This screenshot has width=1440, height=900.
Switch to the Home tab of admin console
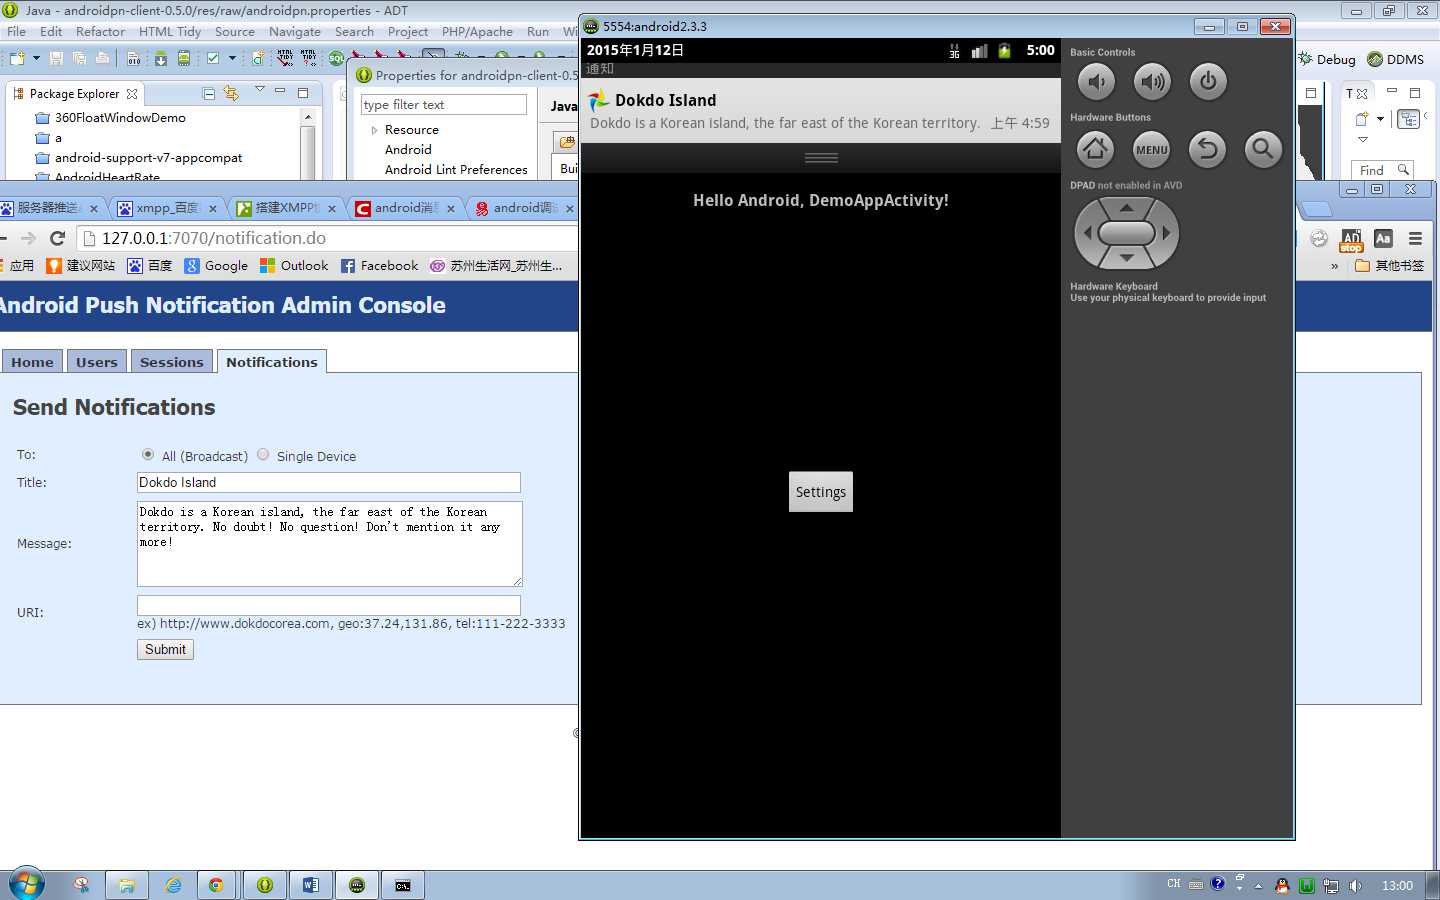point(32,362)
